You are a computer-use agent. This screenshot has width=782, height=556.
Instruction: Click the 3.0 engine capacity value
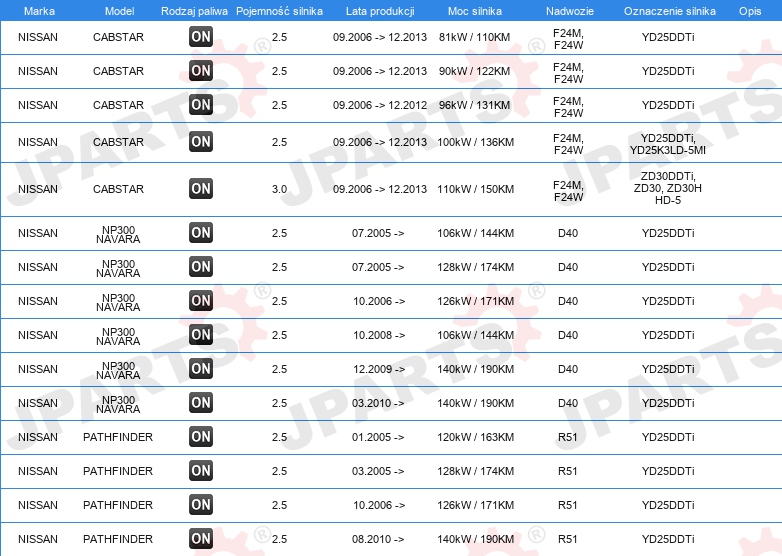(279, 189)
